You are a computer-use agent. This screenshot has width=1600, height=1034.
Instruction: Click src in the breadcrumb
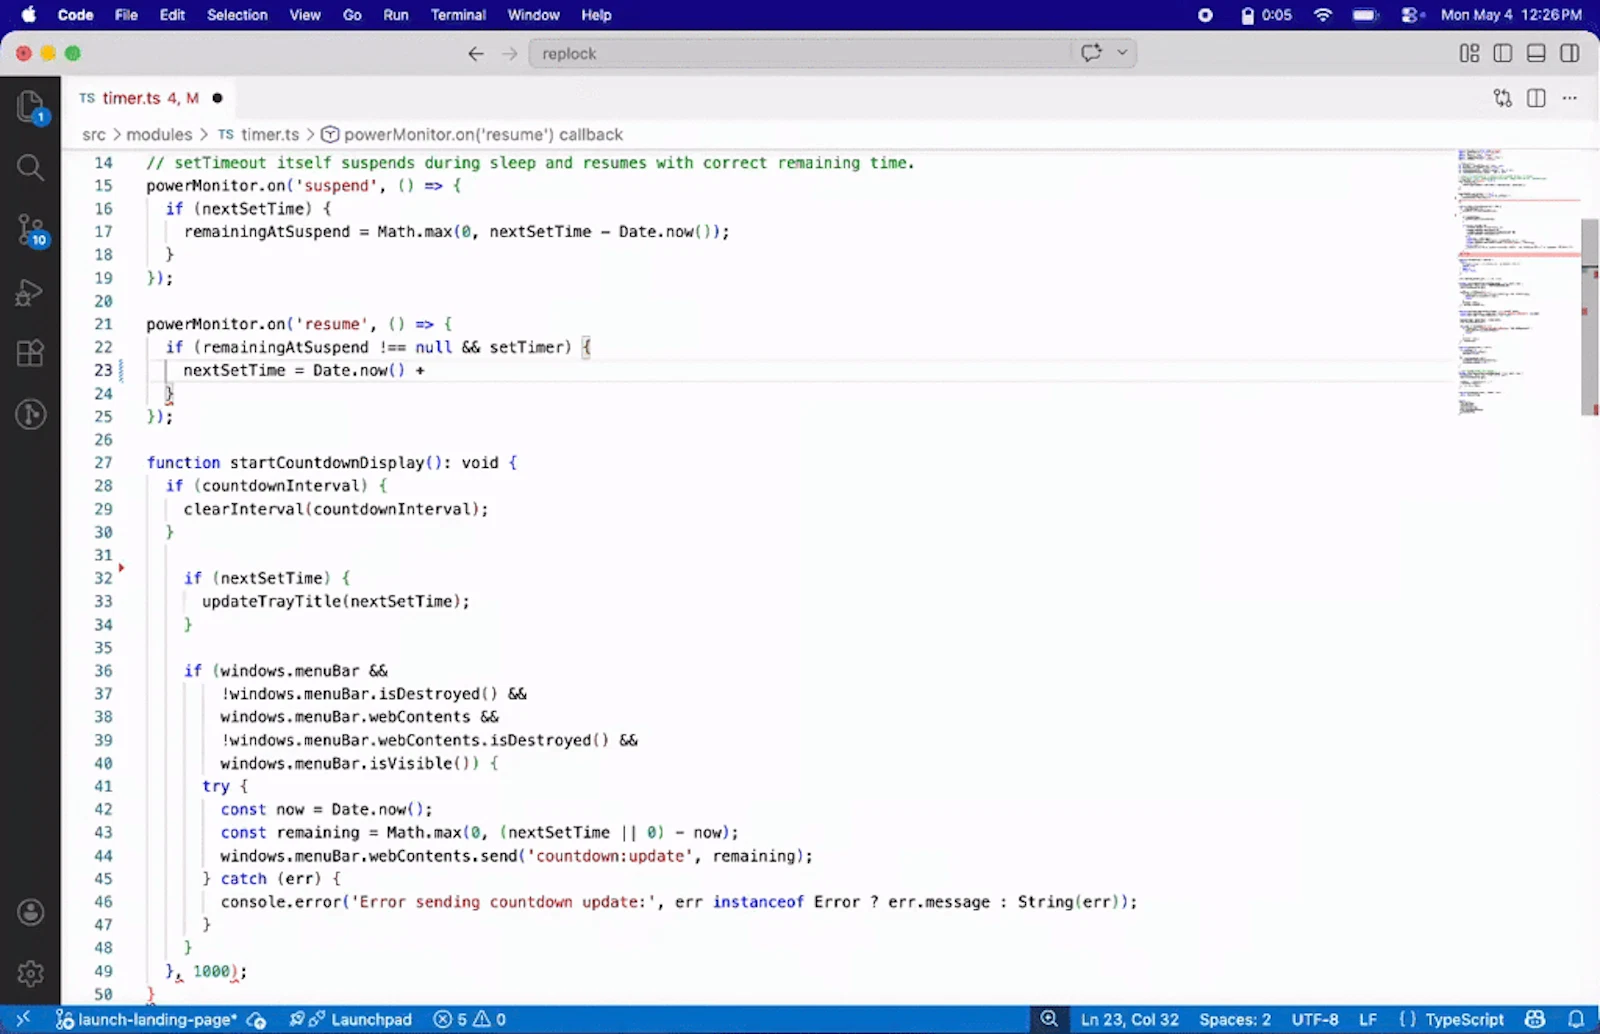coord(94,135)
